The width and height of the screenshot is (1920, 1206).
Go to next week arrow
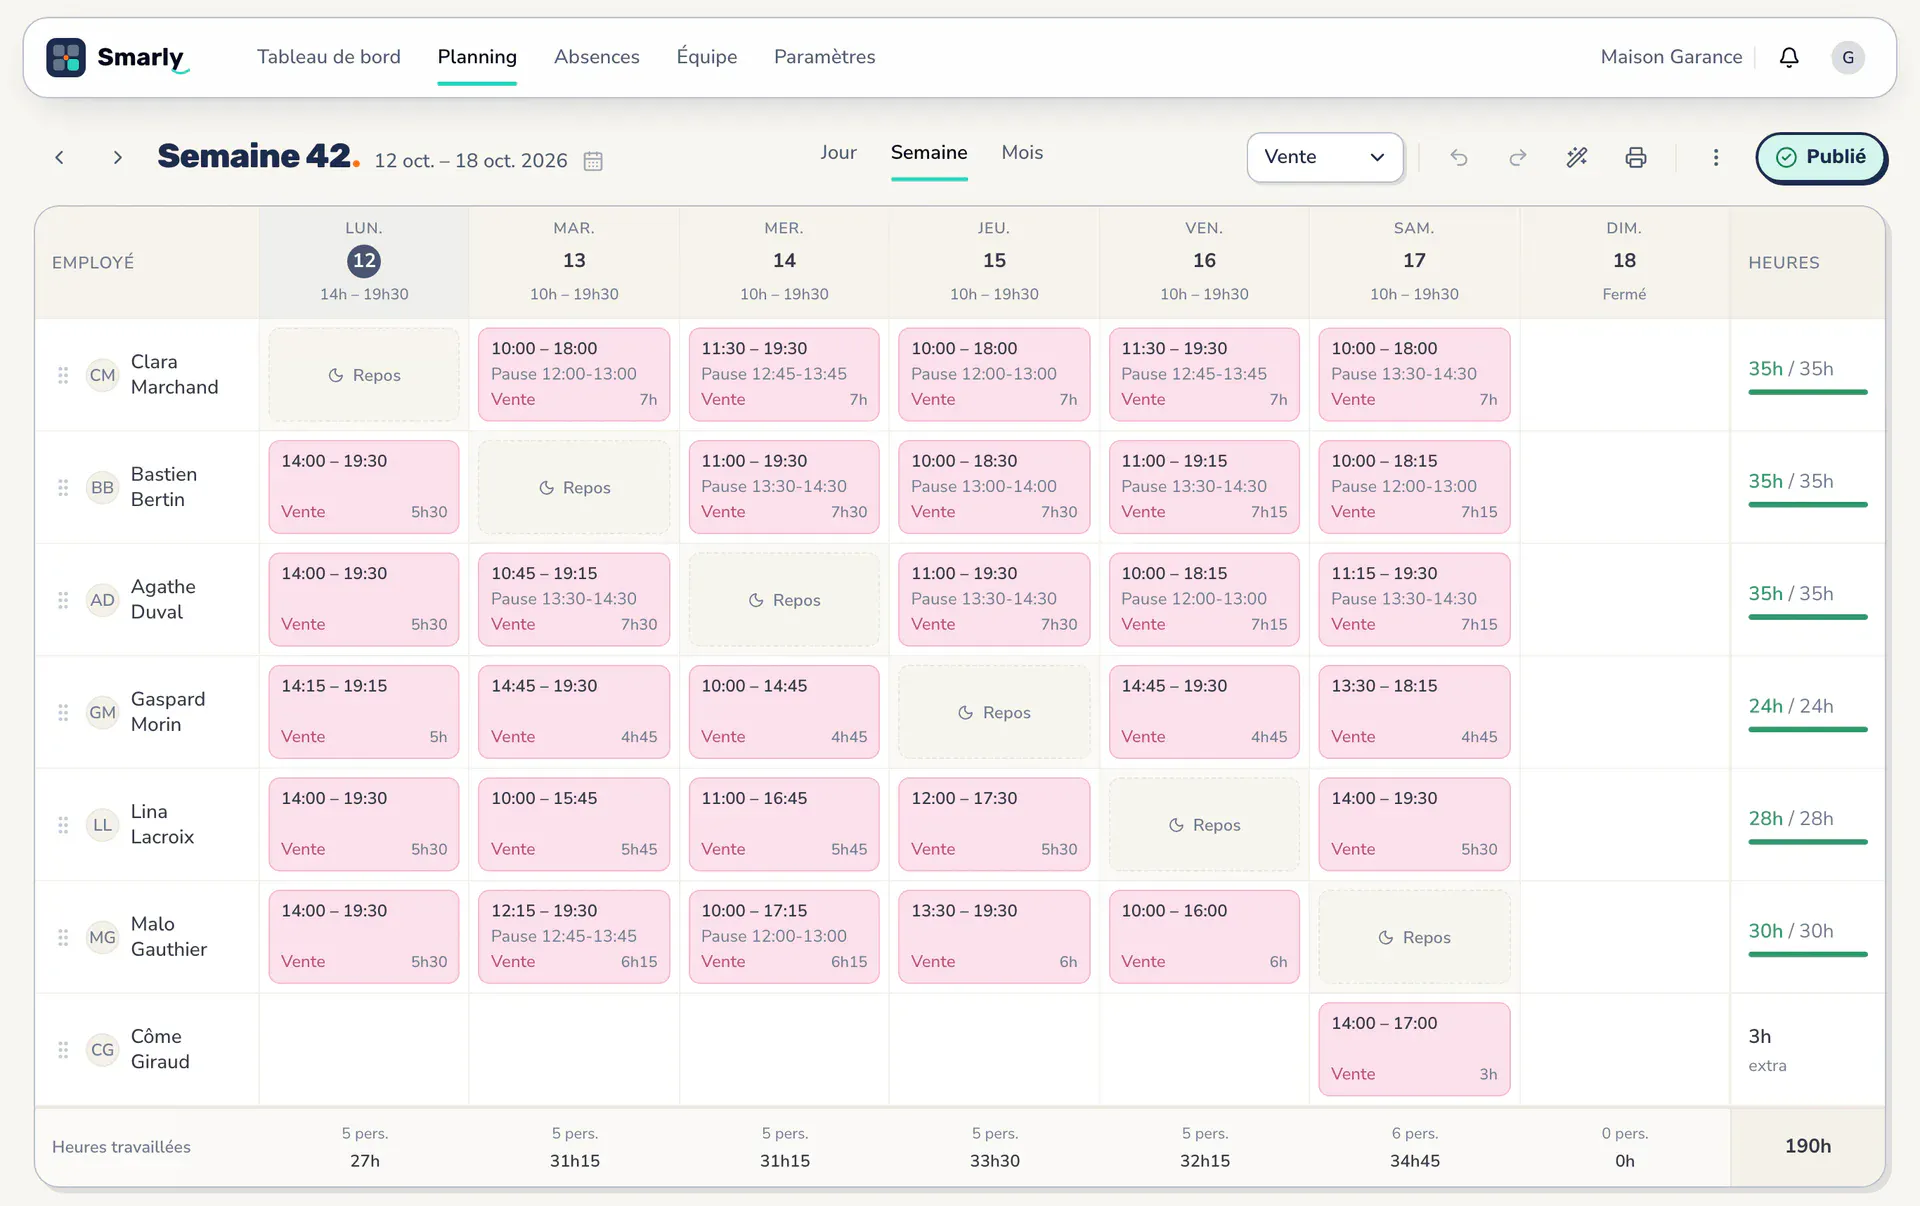(118, 157)
